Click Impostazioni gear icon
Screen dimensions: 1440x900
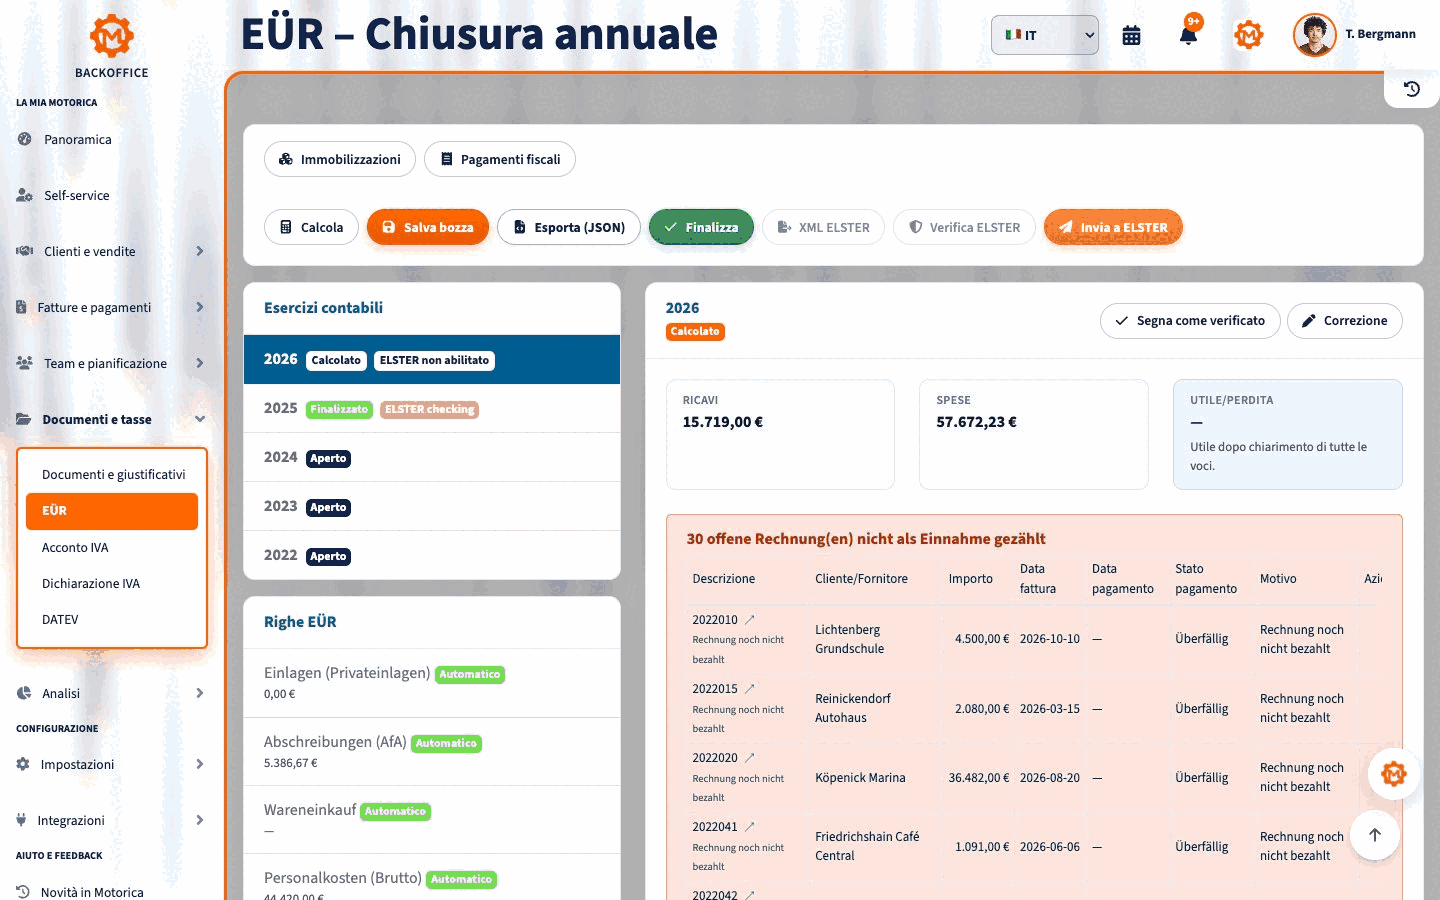23,764
